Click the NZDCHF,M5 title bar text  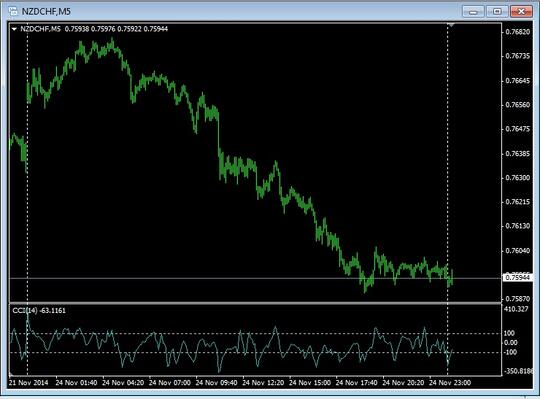point(46,12)
